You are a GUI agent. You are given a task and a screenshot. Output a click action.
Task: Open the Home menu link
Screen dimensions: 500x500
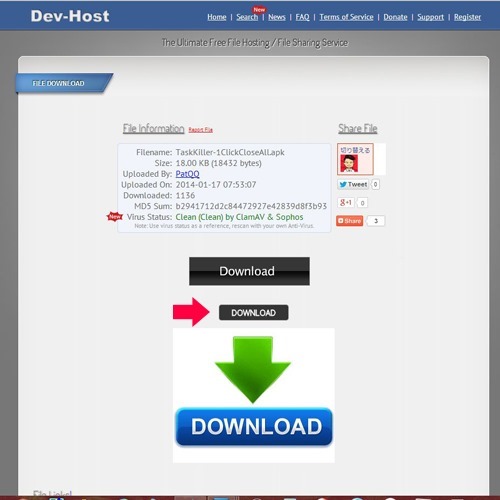coord(217,17)
